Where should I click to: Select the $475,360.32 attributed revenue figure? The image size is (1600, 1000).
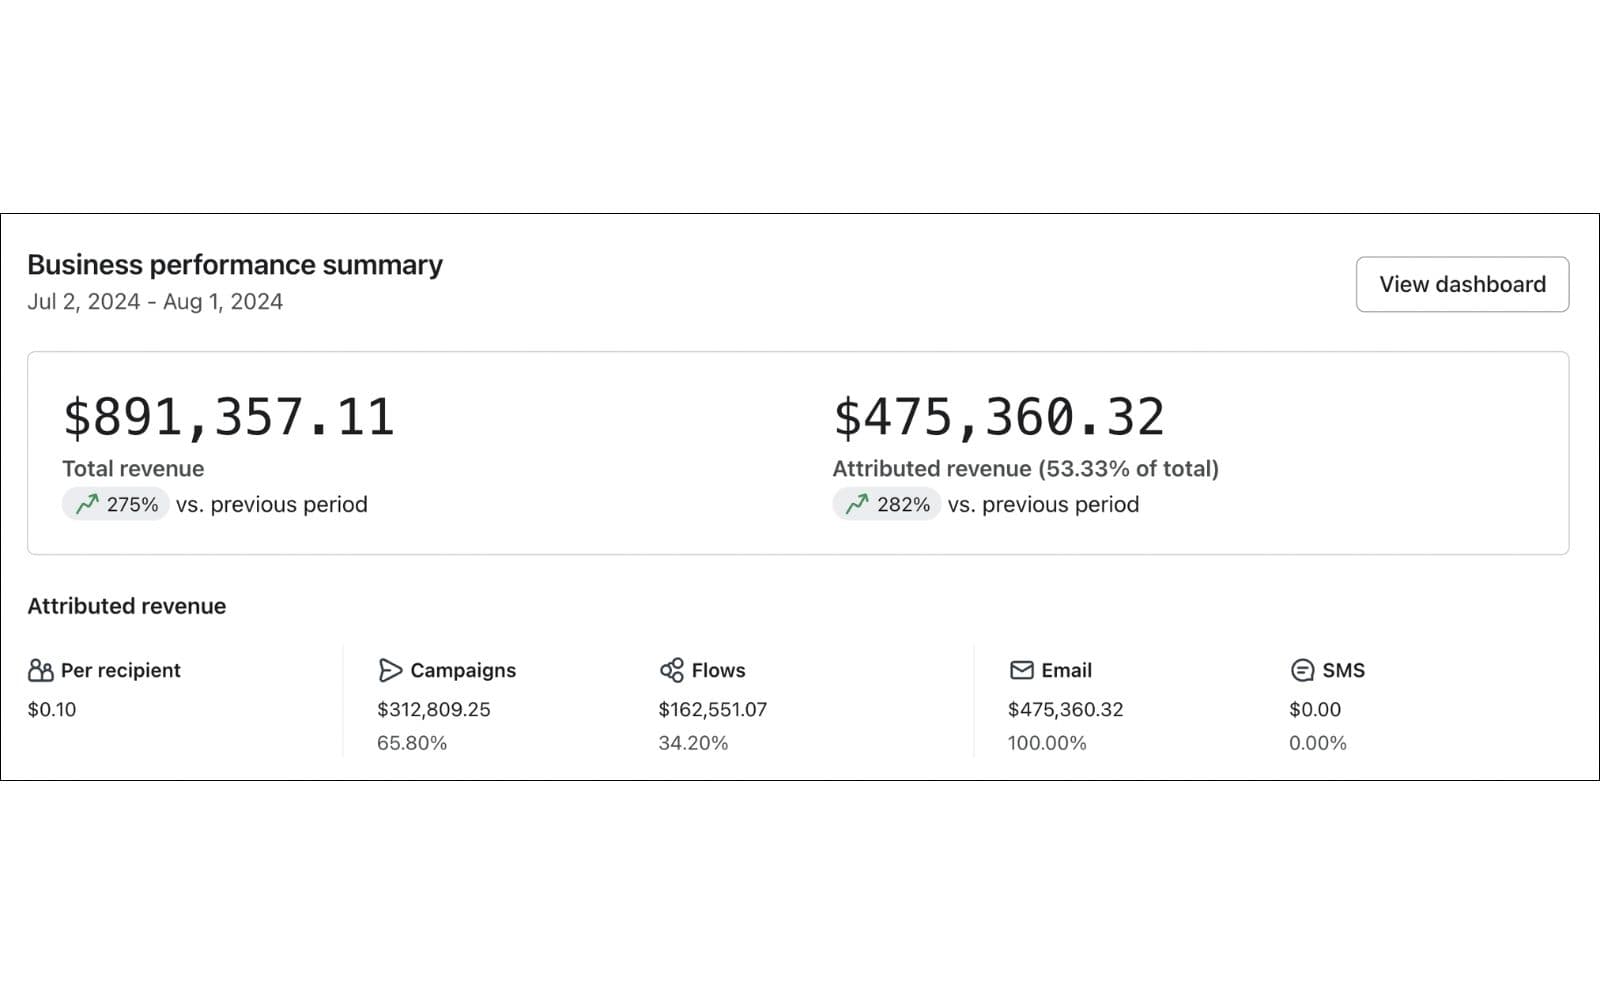(999, 417)
